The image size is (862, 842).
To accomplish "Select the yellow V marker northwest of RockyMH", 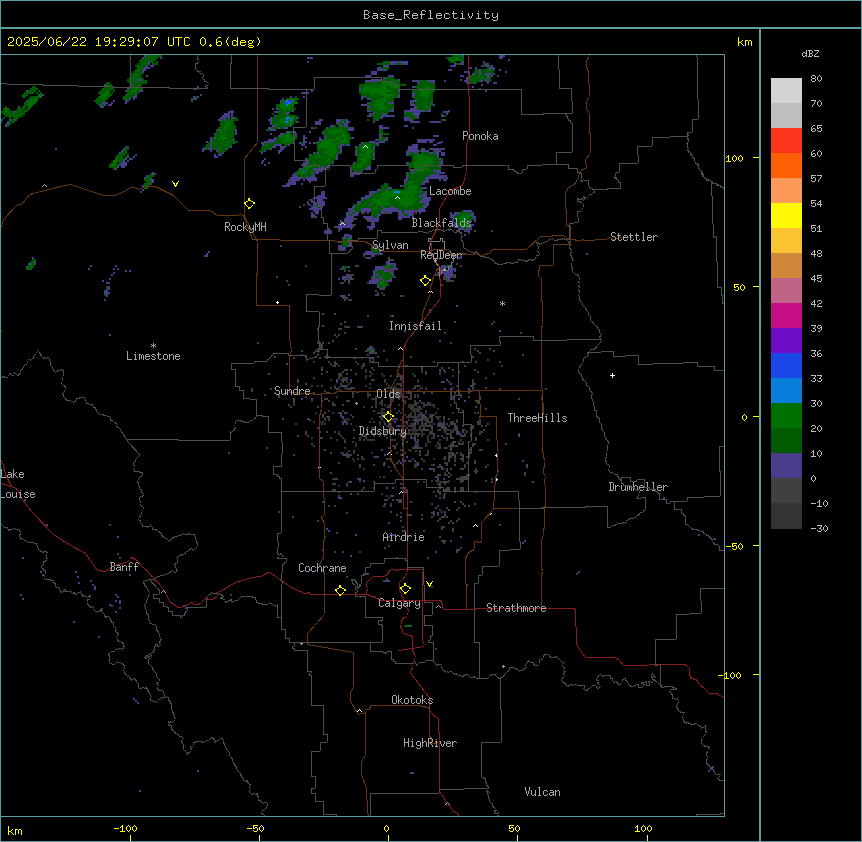I will 175,184.
